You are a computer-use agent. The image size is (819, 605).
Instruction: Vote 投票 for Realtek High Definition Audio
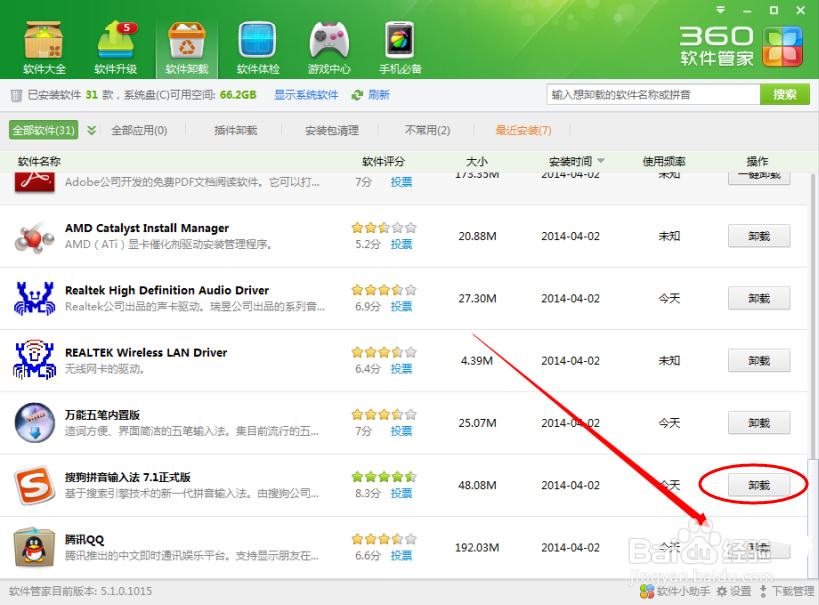click(x=401, y=306)
